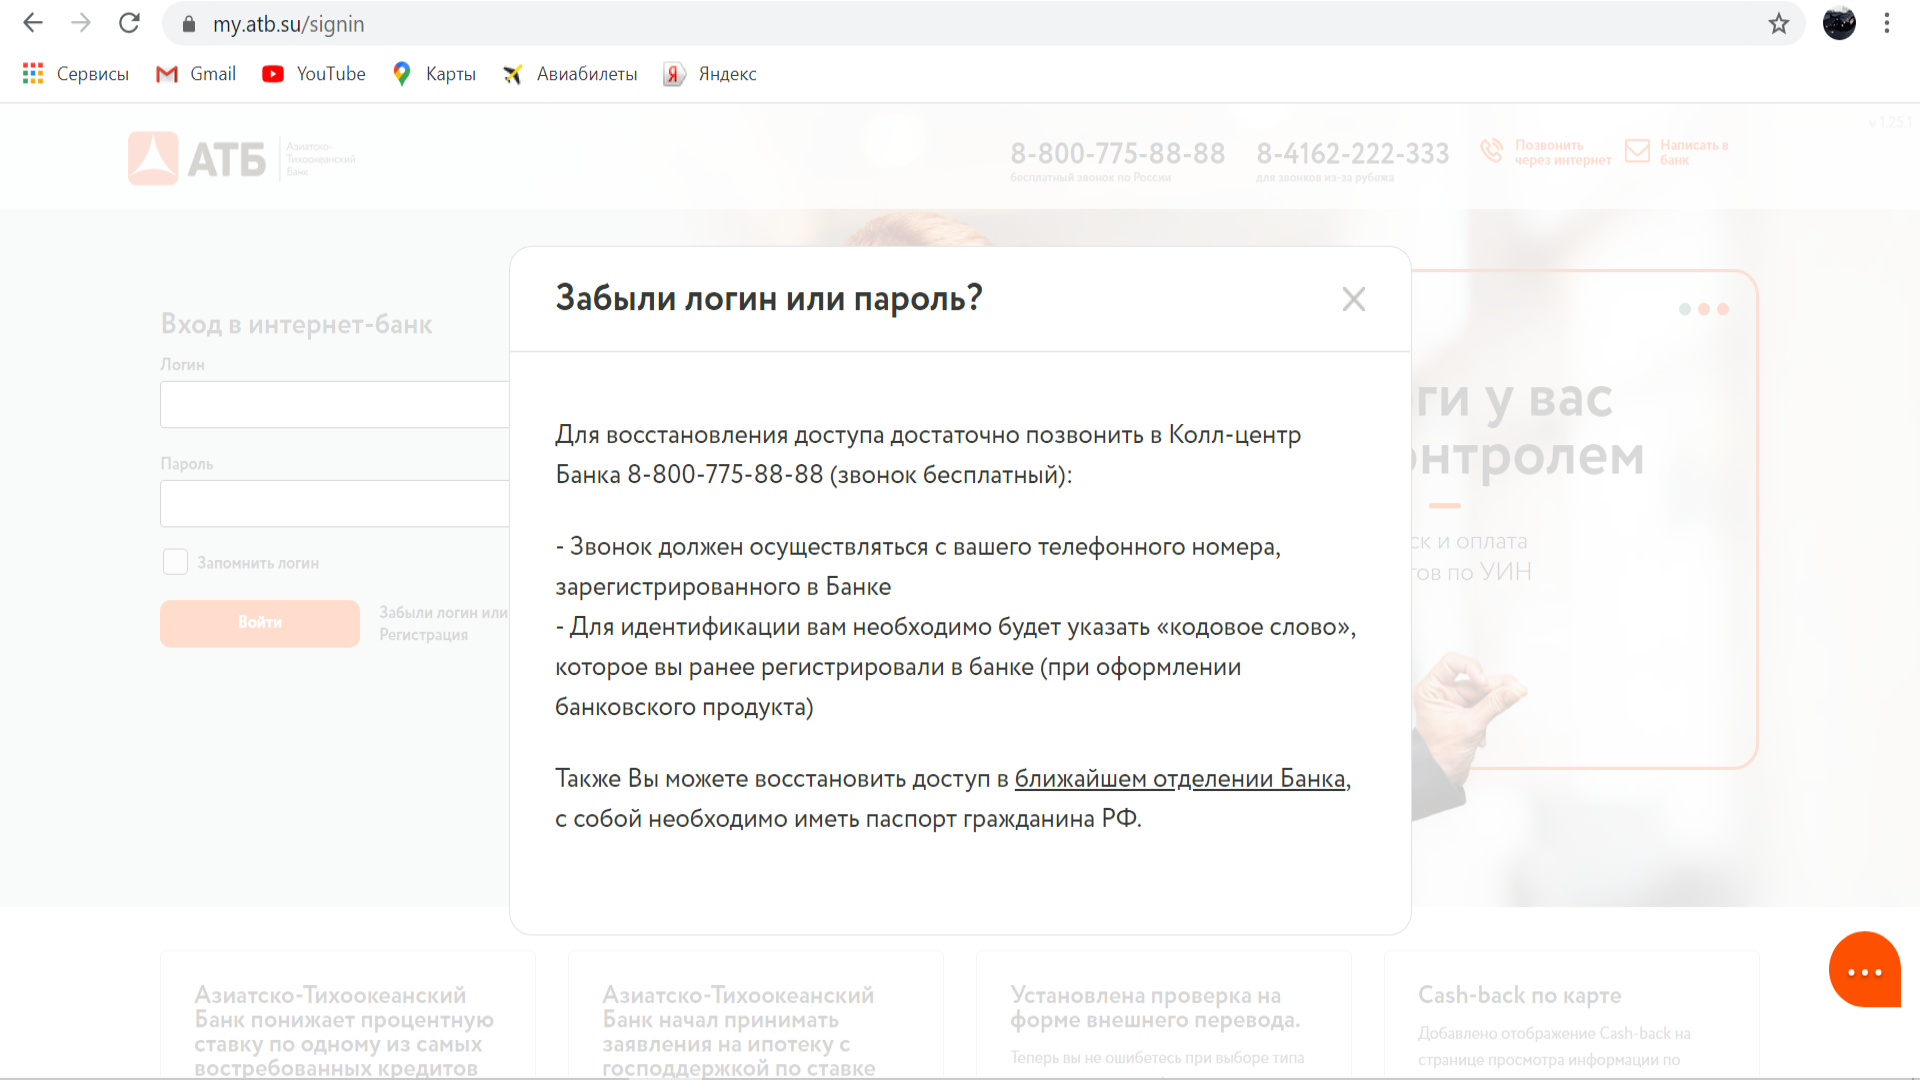Open the Регистрация link
Viewport: 1920px width, 1080px height.
click(423, 635)
